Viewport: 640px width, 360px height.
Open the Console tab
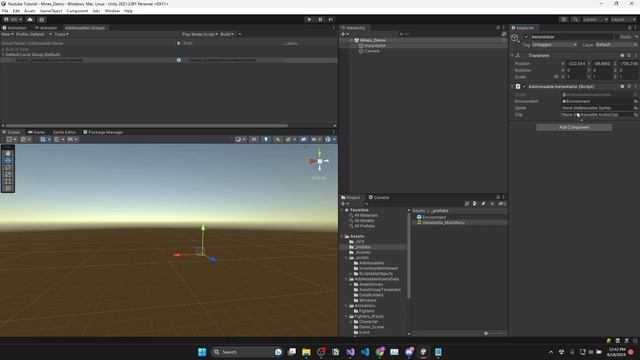point(379,198)
